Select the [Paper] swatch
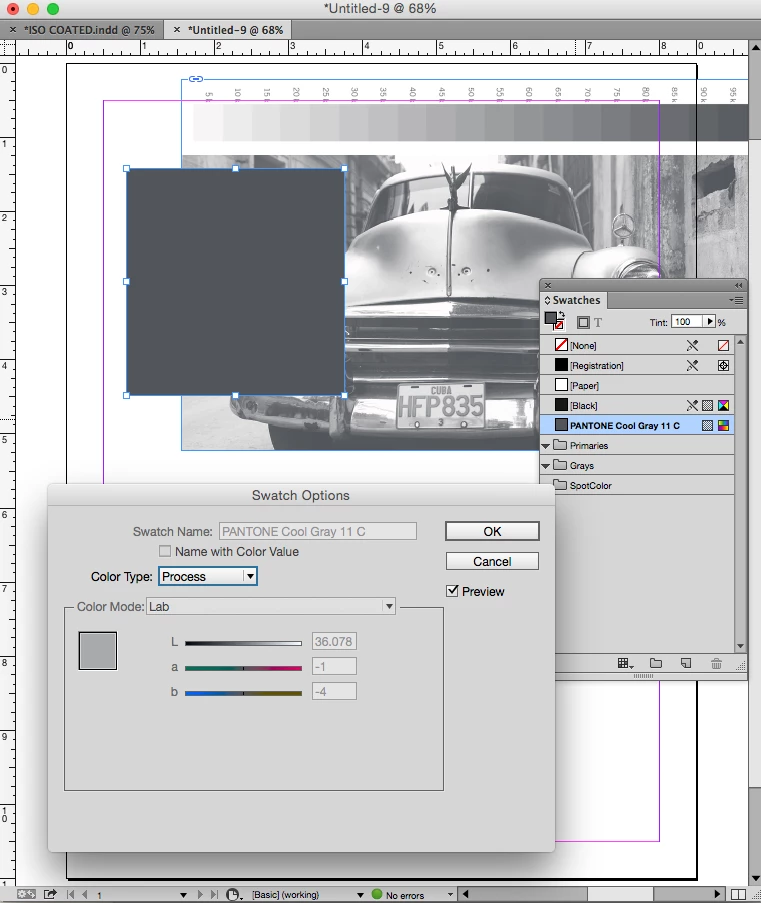 tap(637, 385)
